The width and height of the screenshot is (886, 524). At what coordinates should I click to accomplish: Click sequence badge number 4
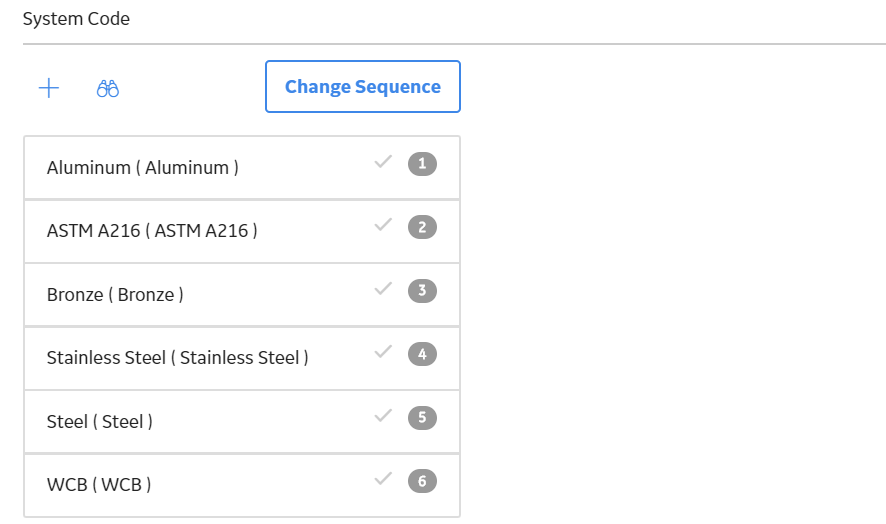pyautogui.click(x=423, y=354)
